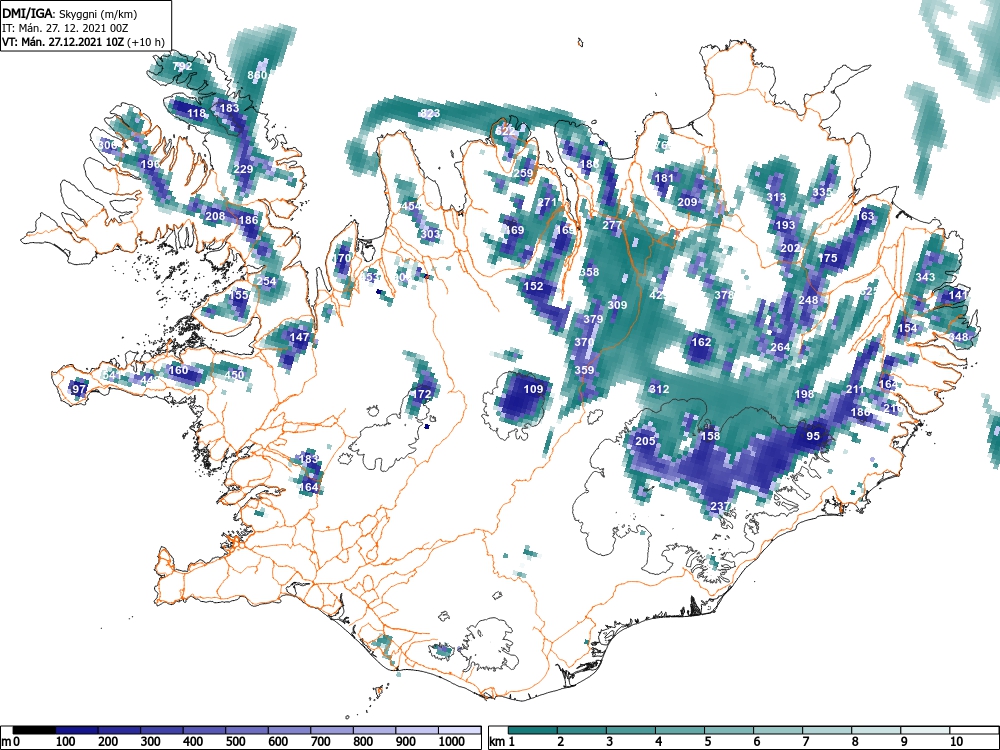Click the visibility value 254
The image size is (1000, 750).
(x=267, y=281)
